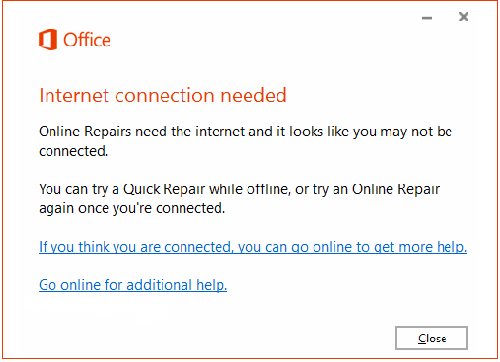Click the gray X at the top right
500x362 pixels.
pos(463,16)
